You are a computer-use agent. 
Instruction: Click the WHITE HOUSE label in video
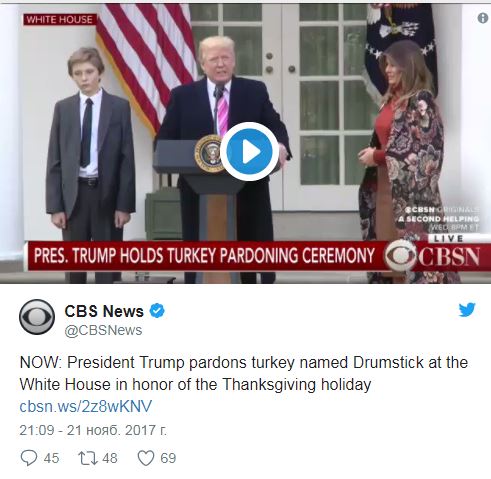(x=60, y=20)
